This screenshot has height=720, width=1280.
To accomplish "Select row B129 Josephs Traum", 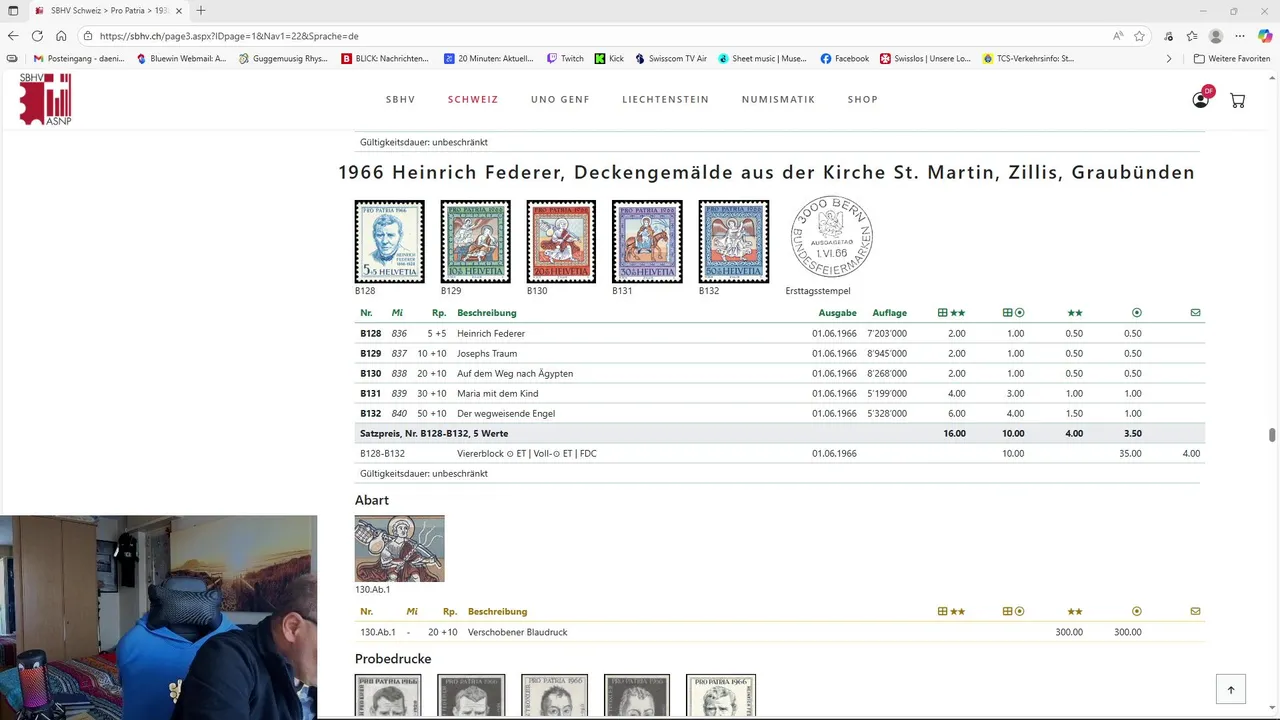I will 780,353.
